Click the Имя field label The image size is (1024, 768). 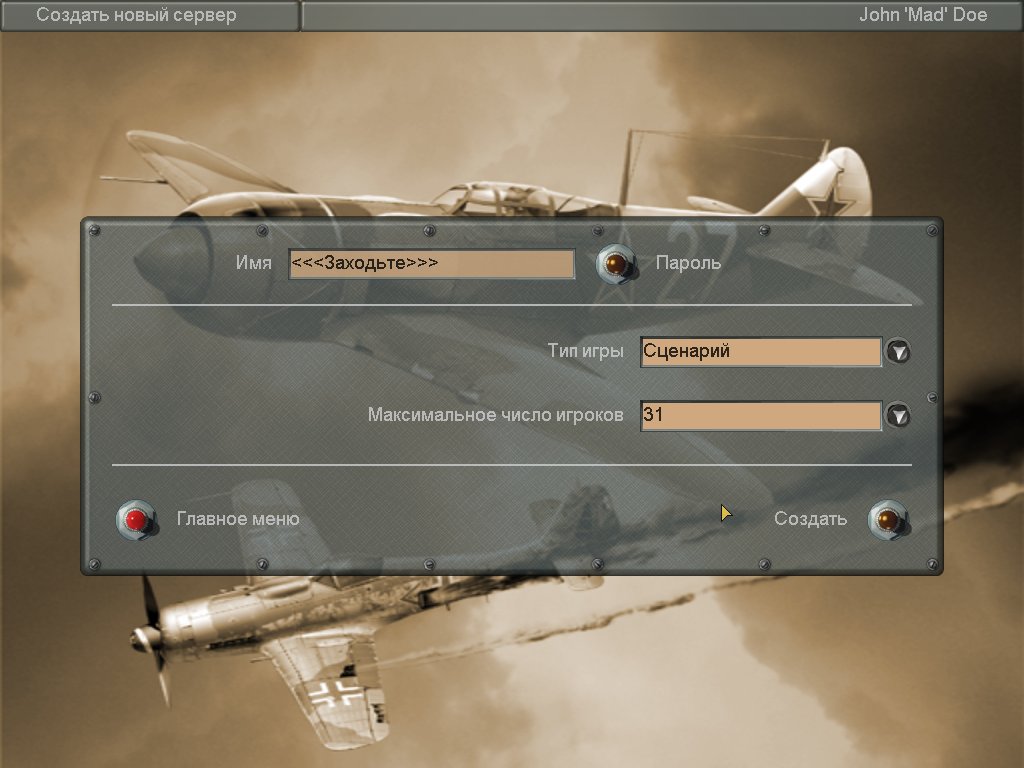coord(254,264)
